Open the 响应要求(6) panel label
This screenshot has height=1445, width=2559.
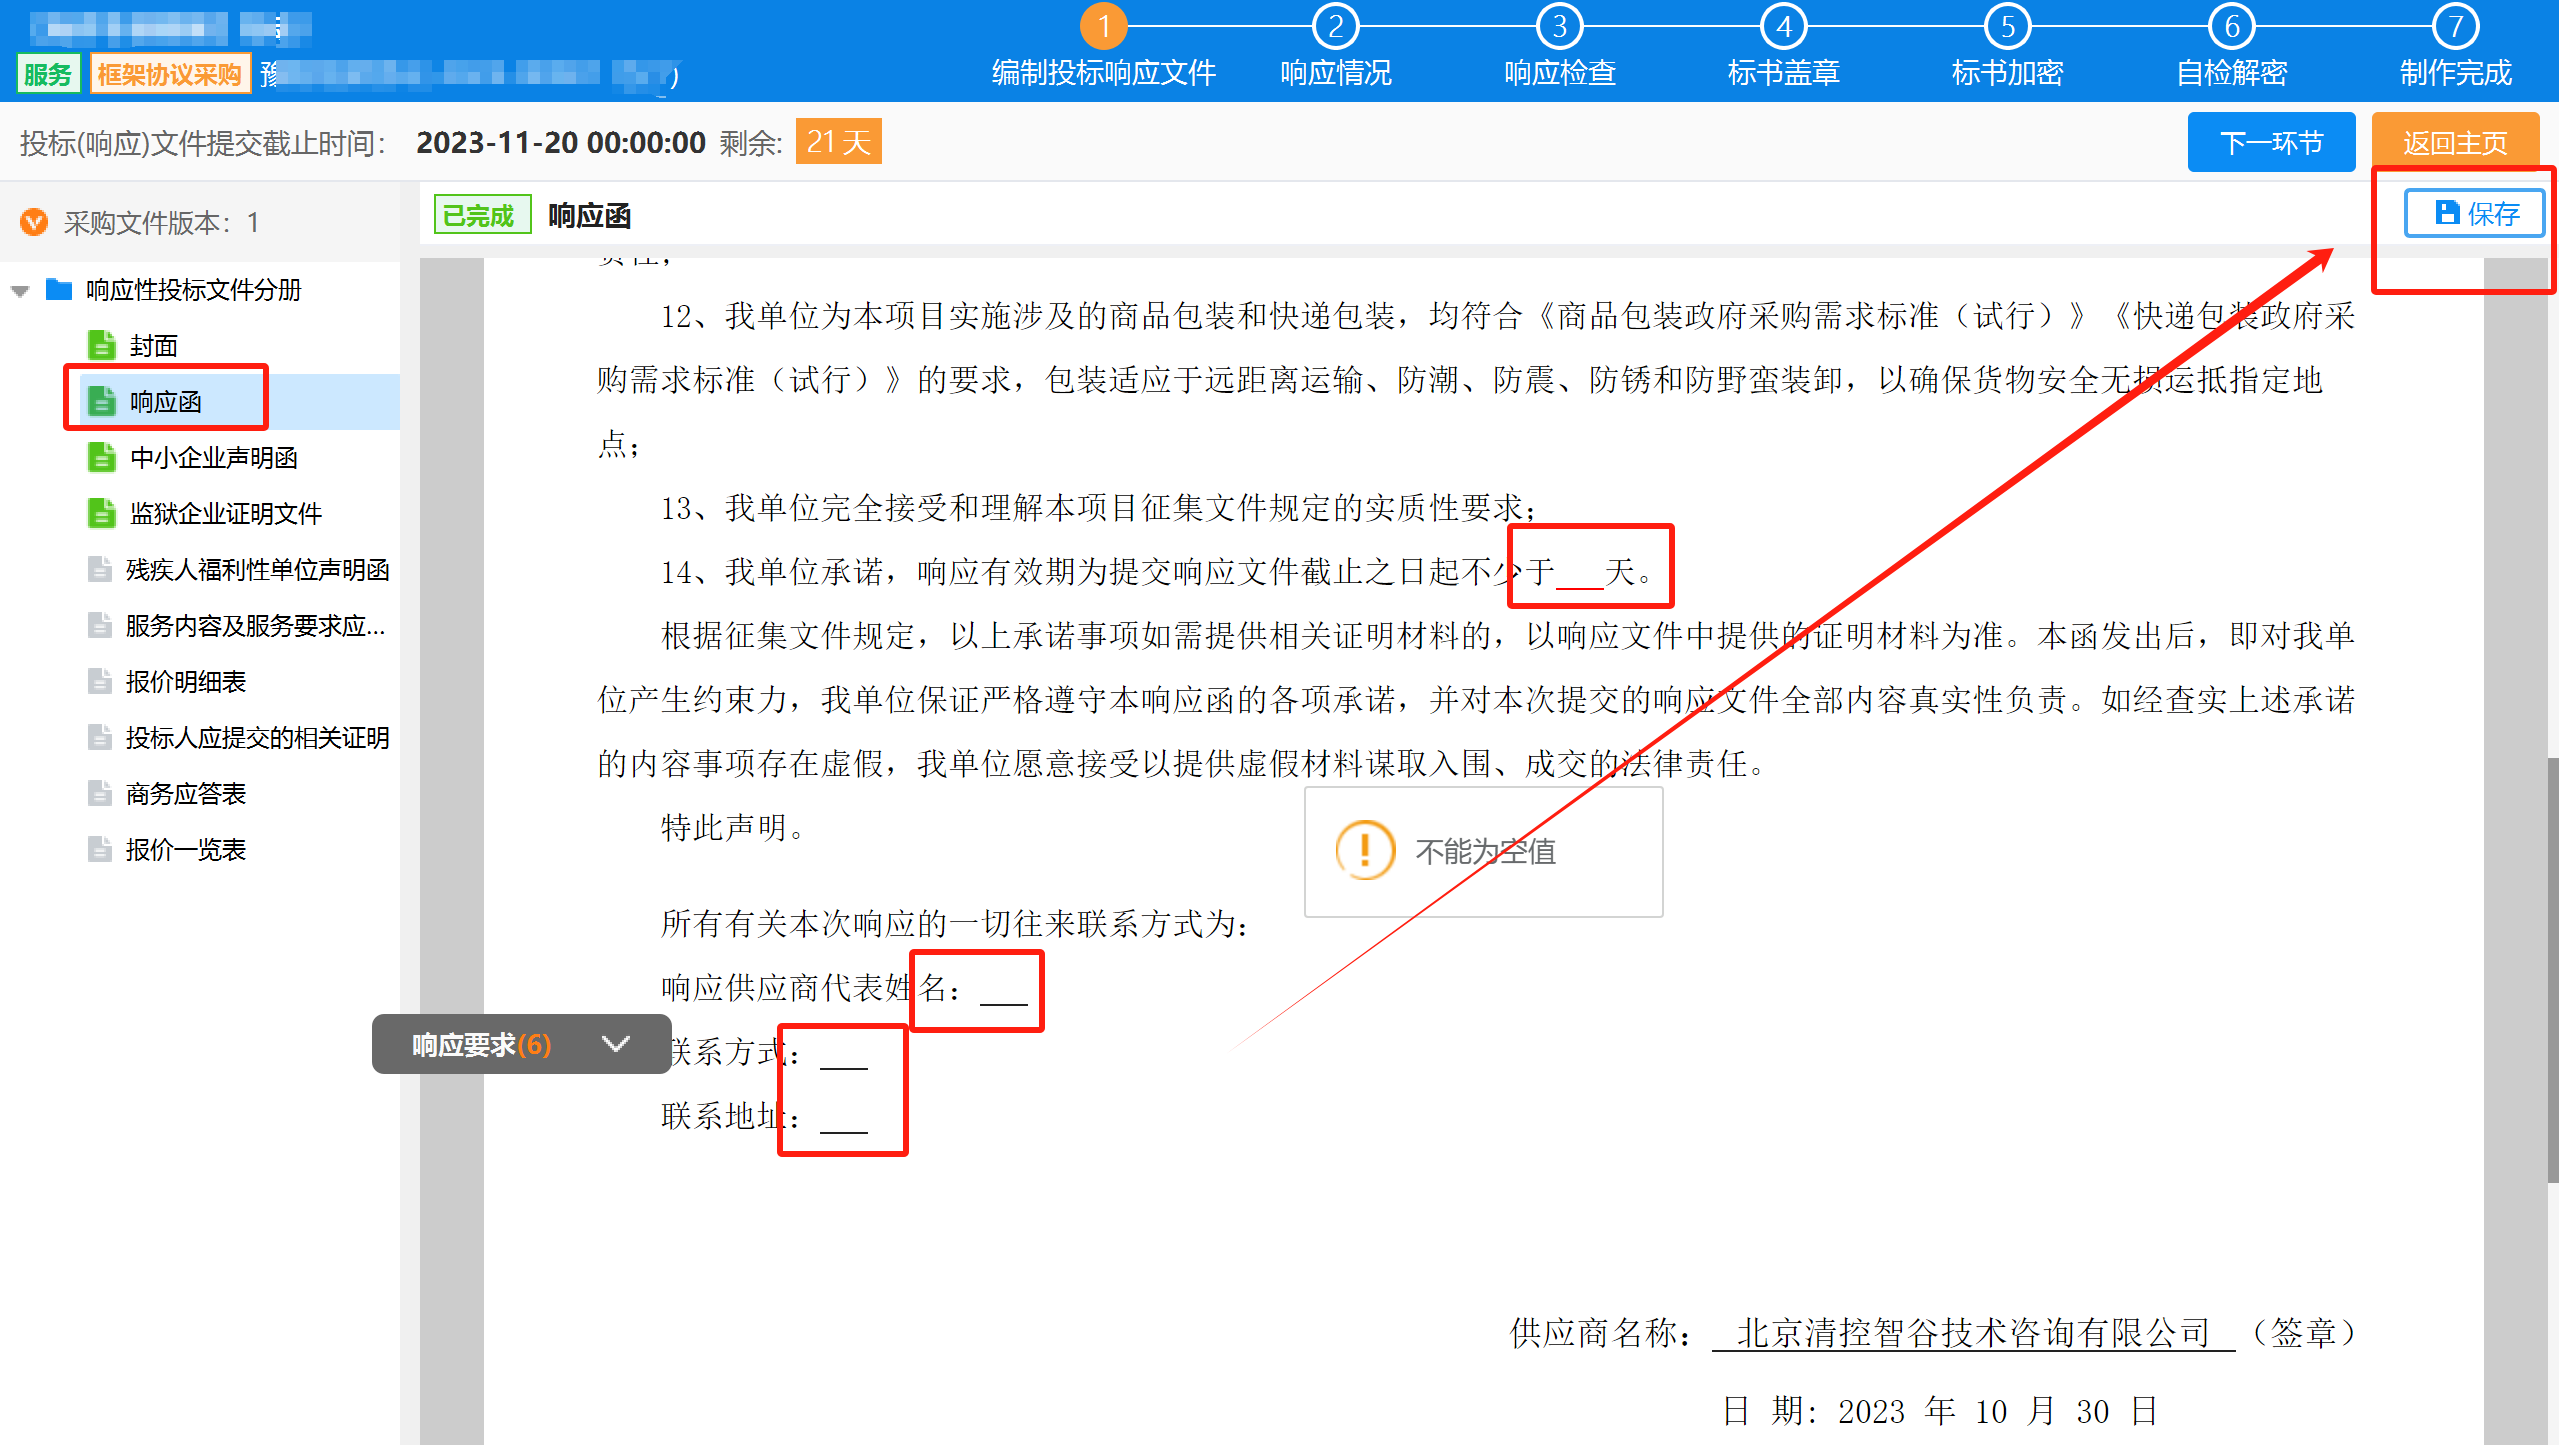pyautogui.click(x=481, y=1045)
